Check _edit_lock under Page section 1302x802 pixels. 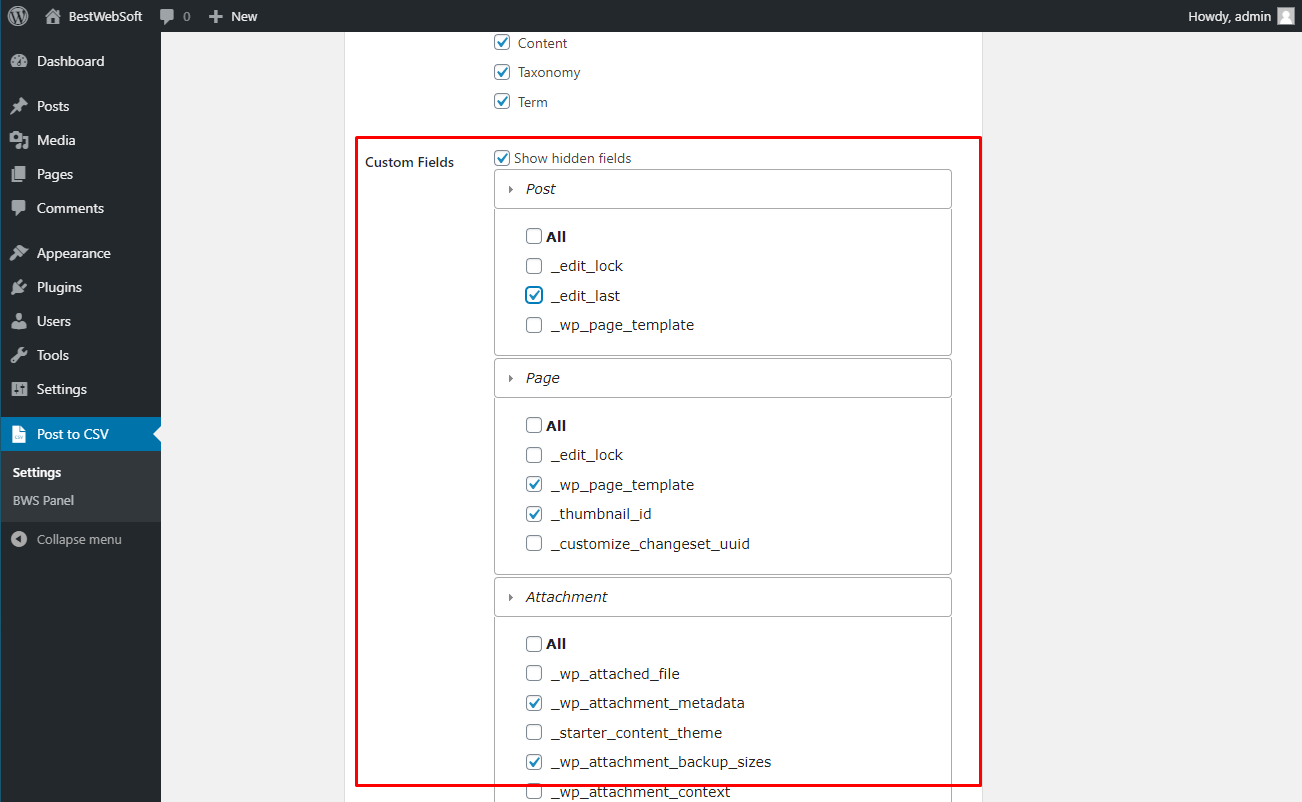point(534,455)
